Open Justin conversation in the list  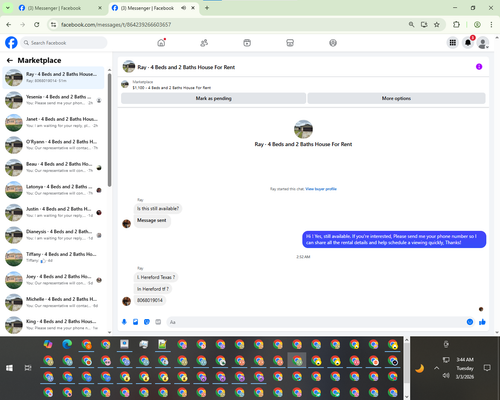click(x=53, y=212)
